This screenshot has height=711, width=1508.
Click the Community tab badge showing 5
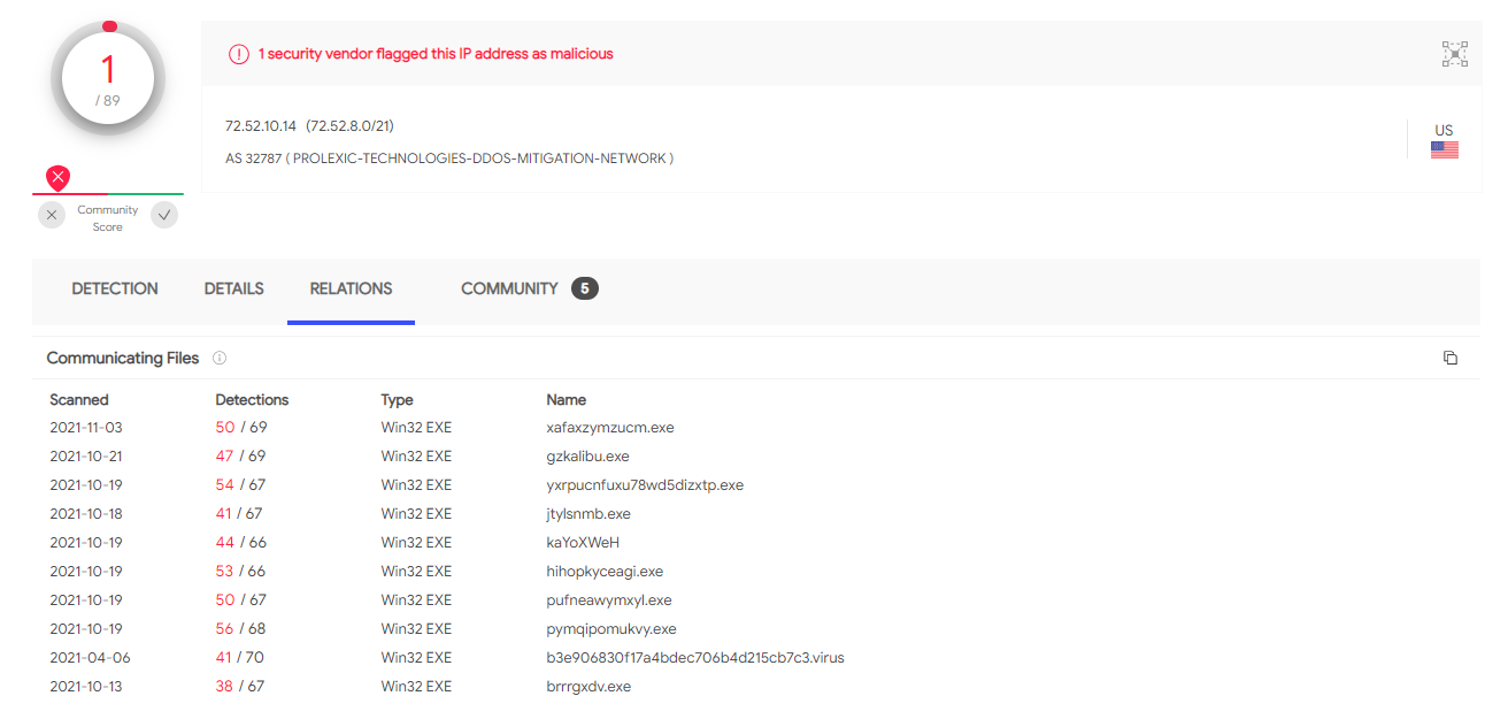pyautogui.click(x=585, y=289)
